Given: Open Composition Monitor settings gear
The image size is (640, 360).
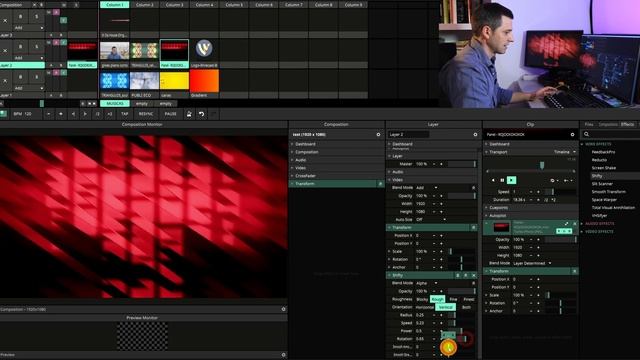Looking at the screenshot, I should (x=283, y=309).
